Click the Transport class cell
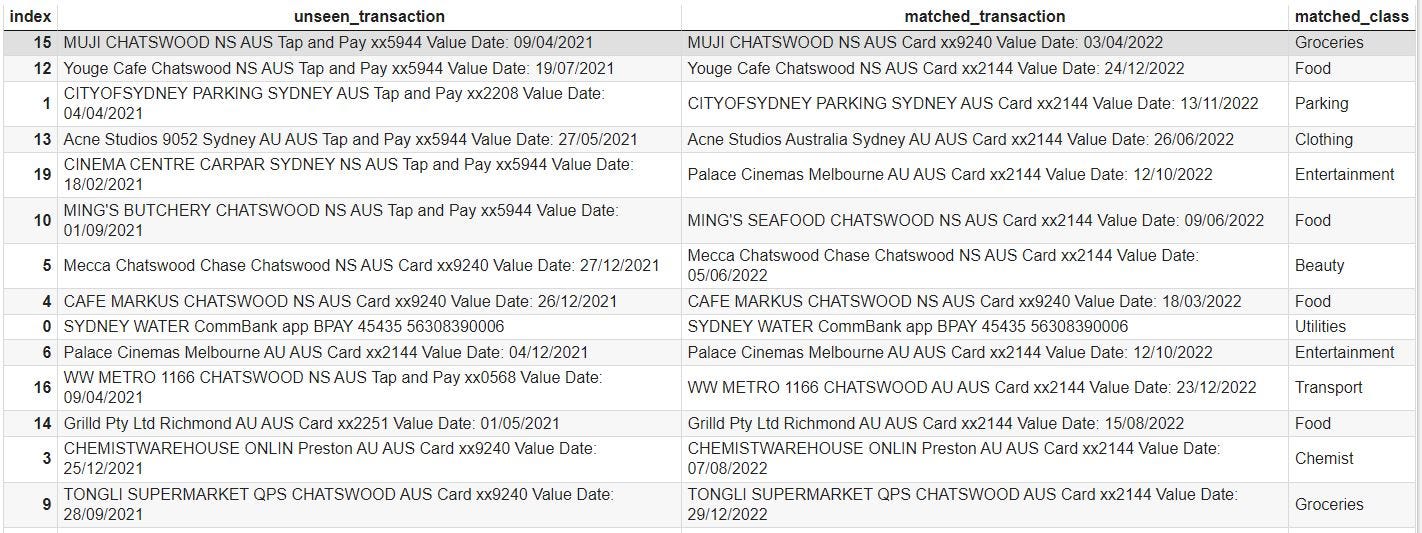The height and width of the screenshot is (533, 1422). [1328, 388]
